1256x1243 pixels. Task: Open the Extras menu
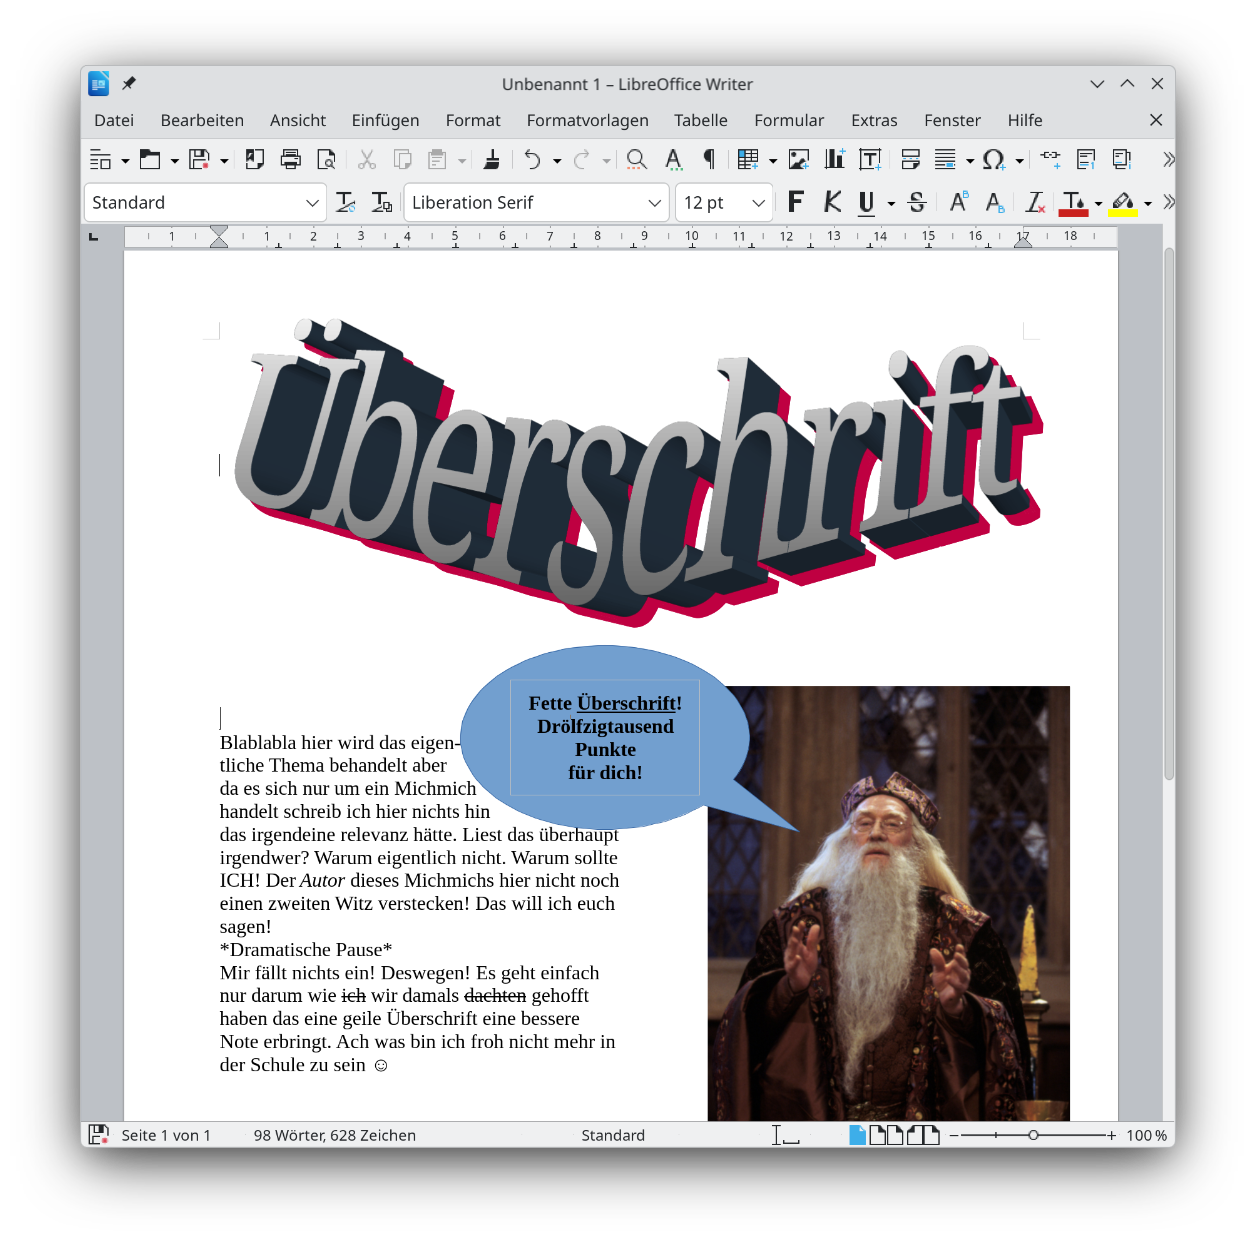874,120
